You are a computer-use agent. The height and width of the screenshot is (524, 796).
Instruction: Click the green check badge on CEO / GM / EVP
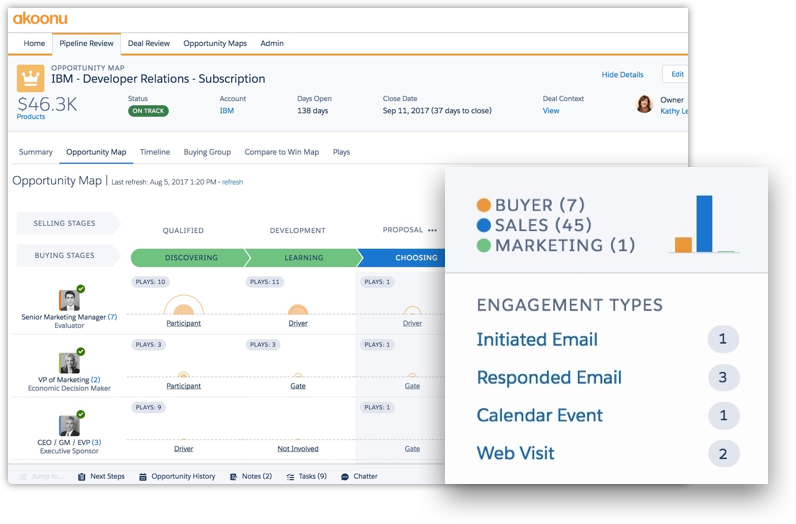click(x=81, y=414)
